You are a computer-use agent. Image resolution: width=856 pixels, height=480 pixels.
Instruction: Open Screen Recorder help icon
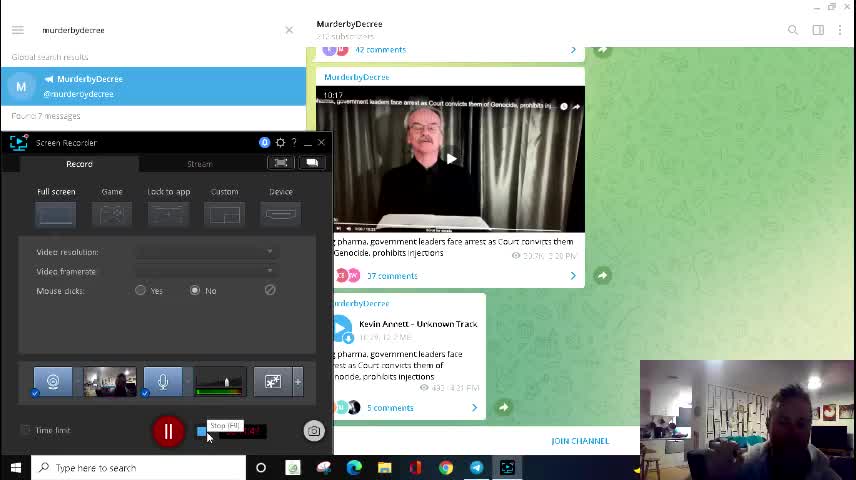tap(294, 143)
